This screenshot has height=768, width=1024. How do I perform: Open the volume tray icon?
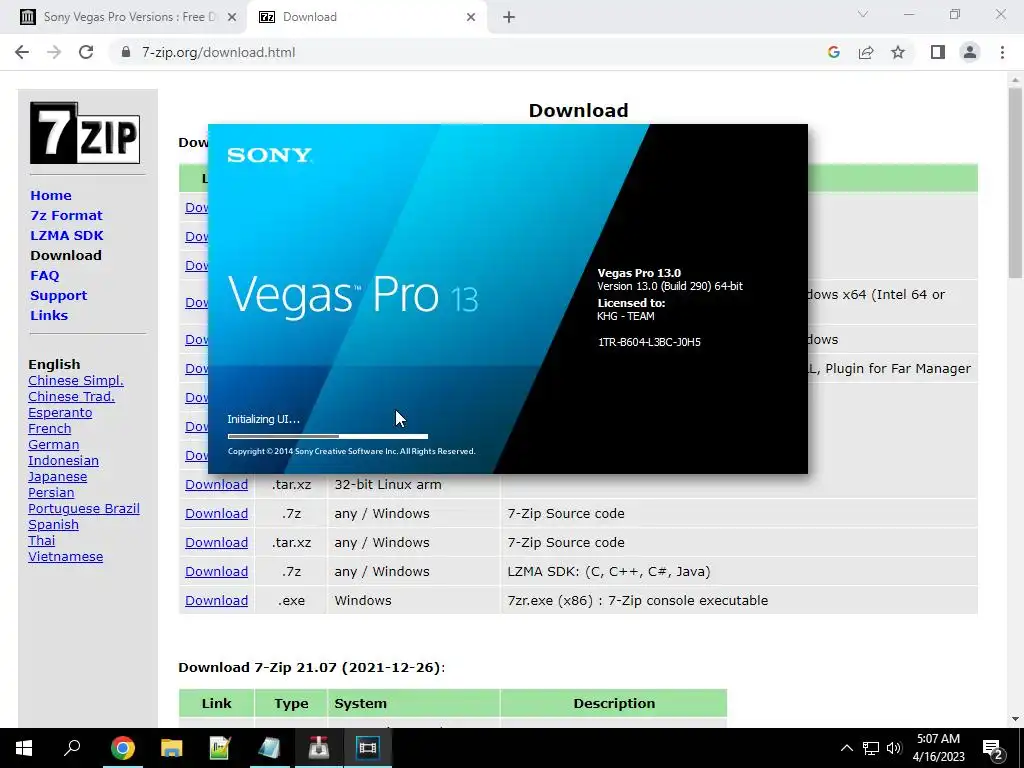(x=894, y=748)
